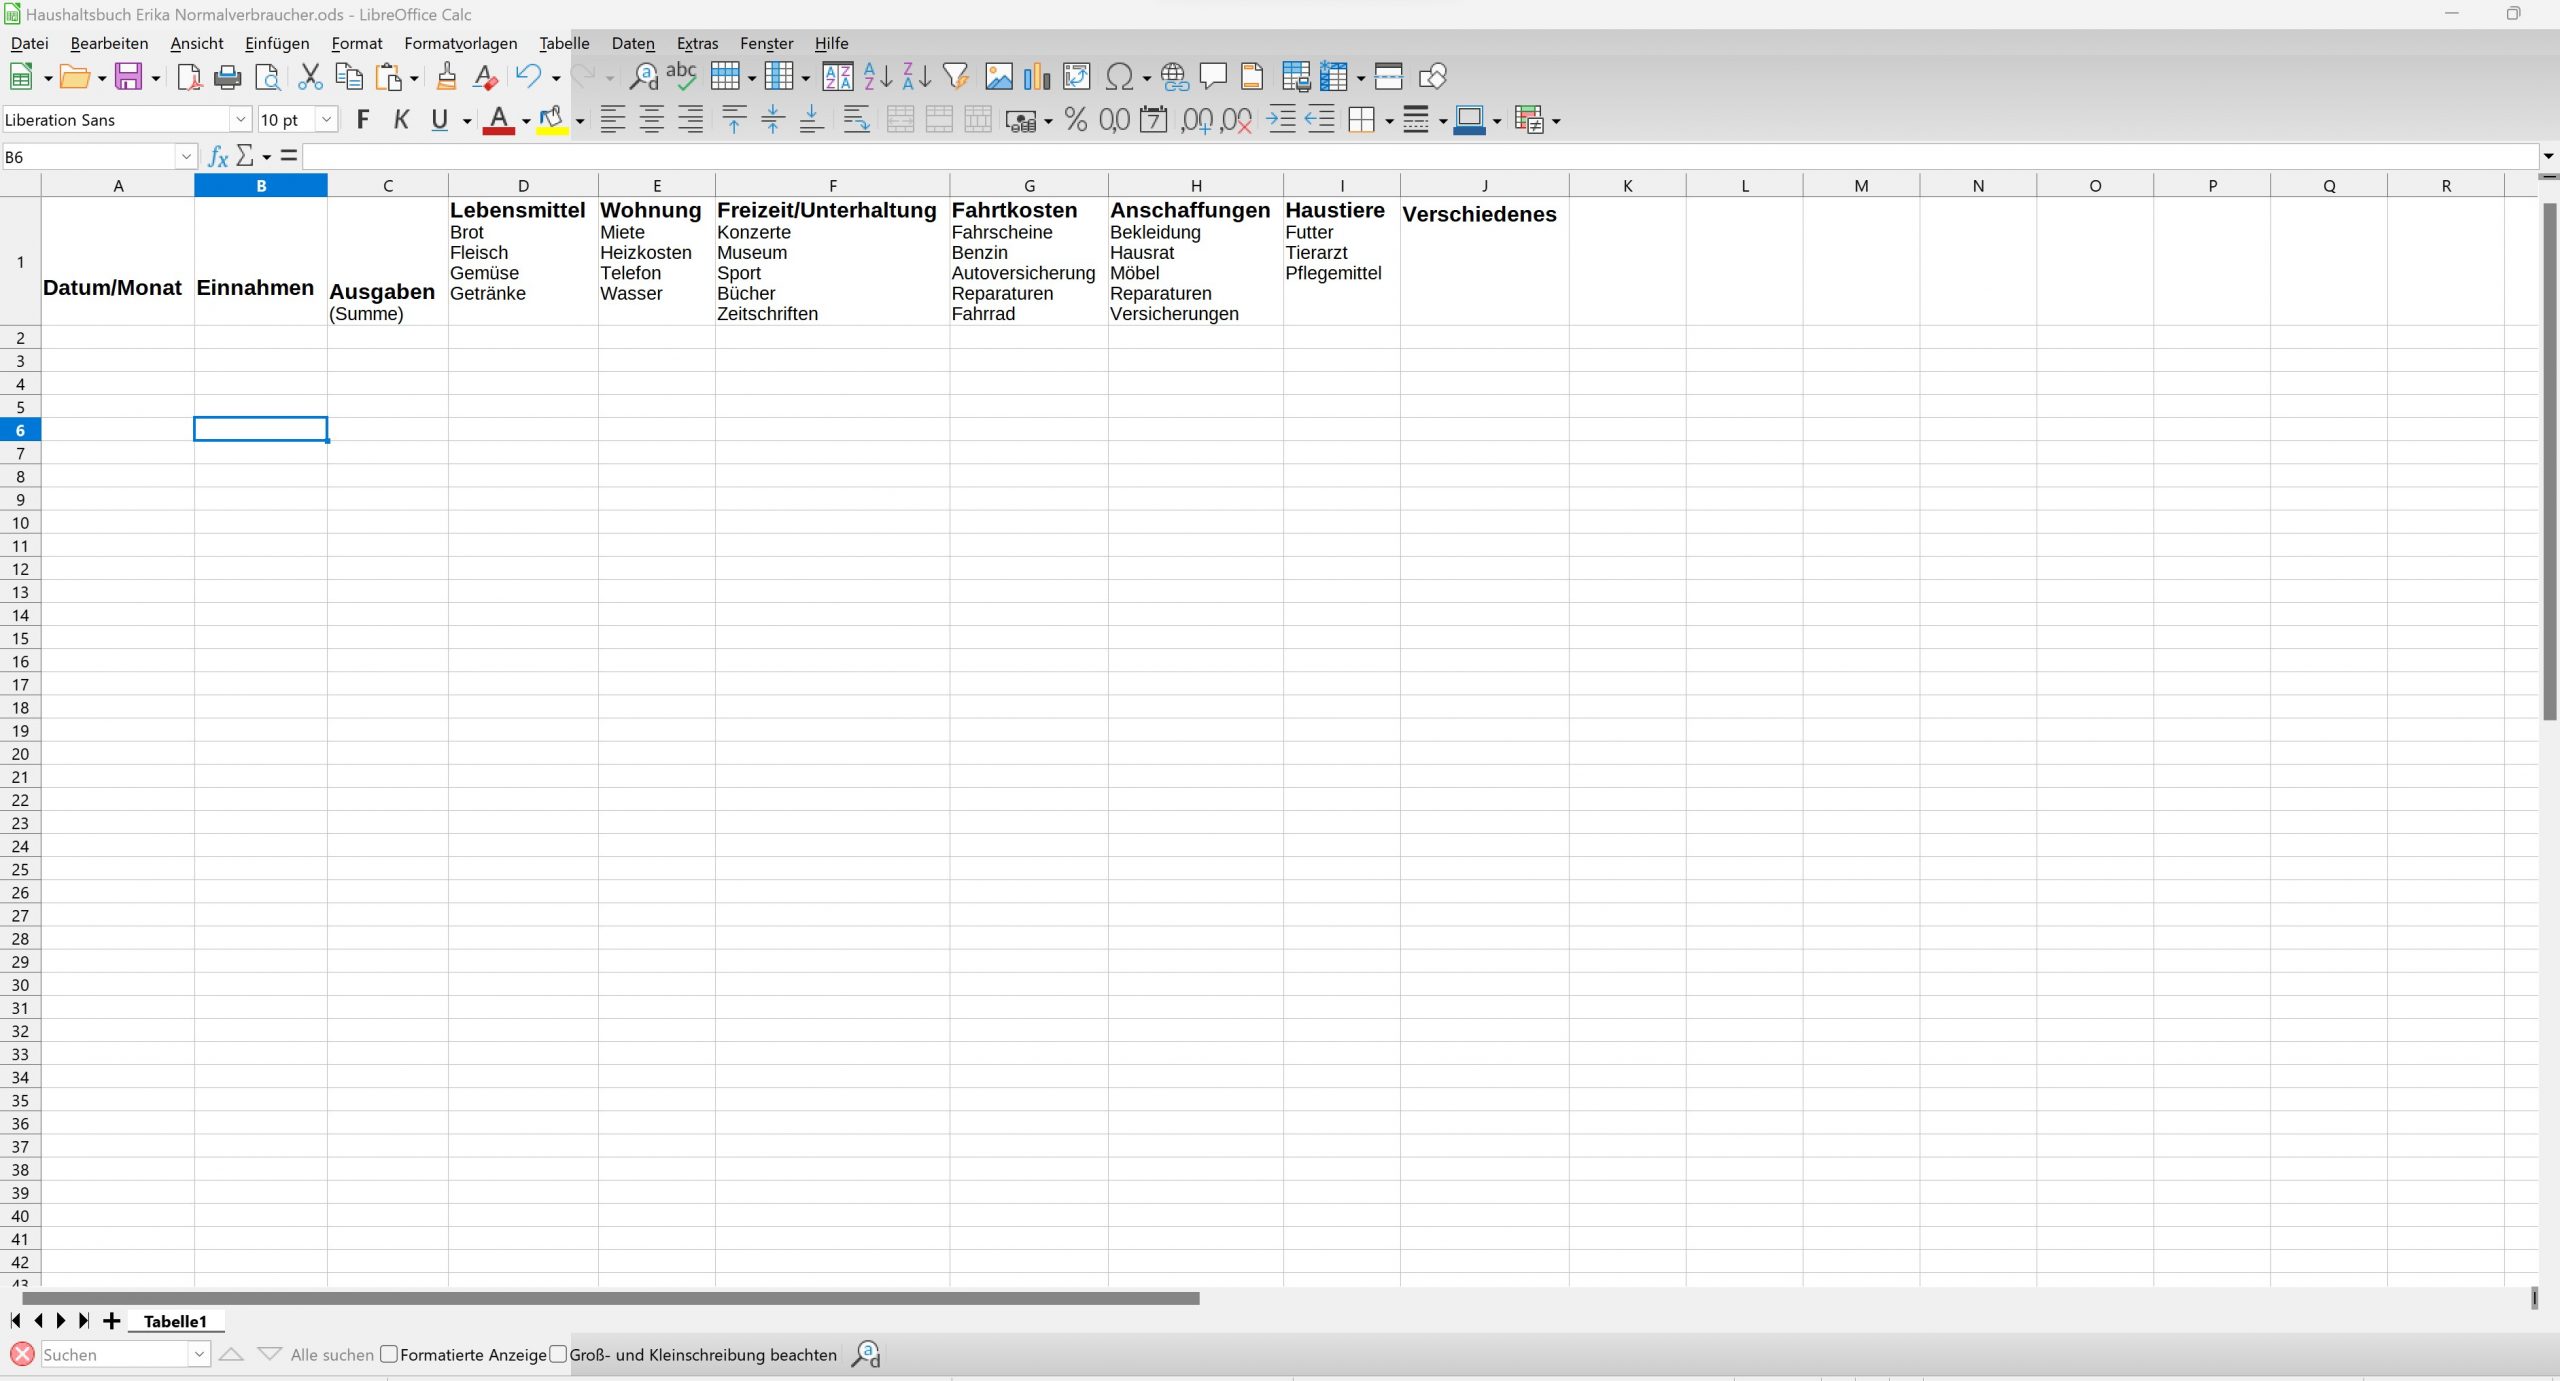Open the AutoFilter funnel tool
The height and width of the screenshot is (1381, 2560).
click(x=955, y=77)
